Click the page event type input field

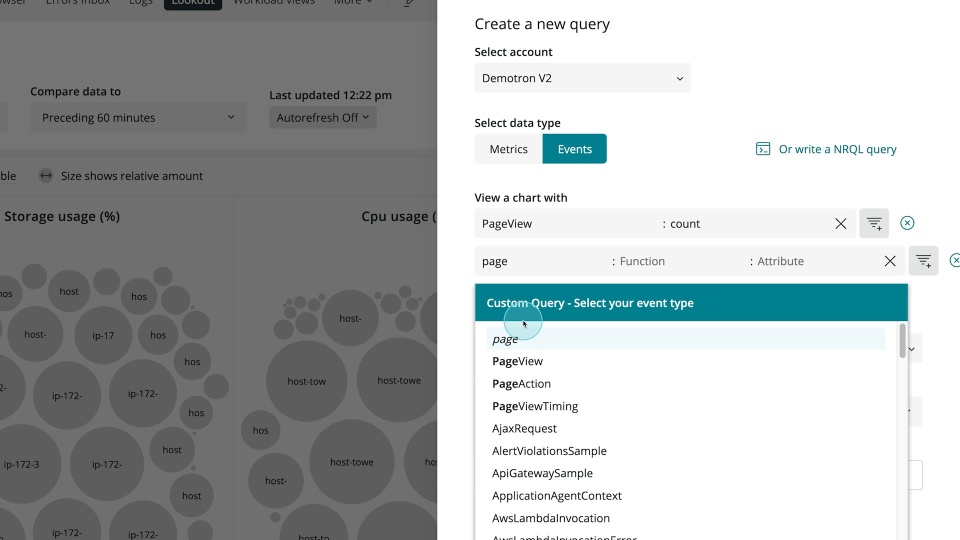coord(543,261)
